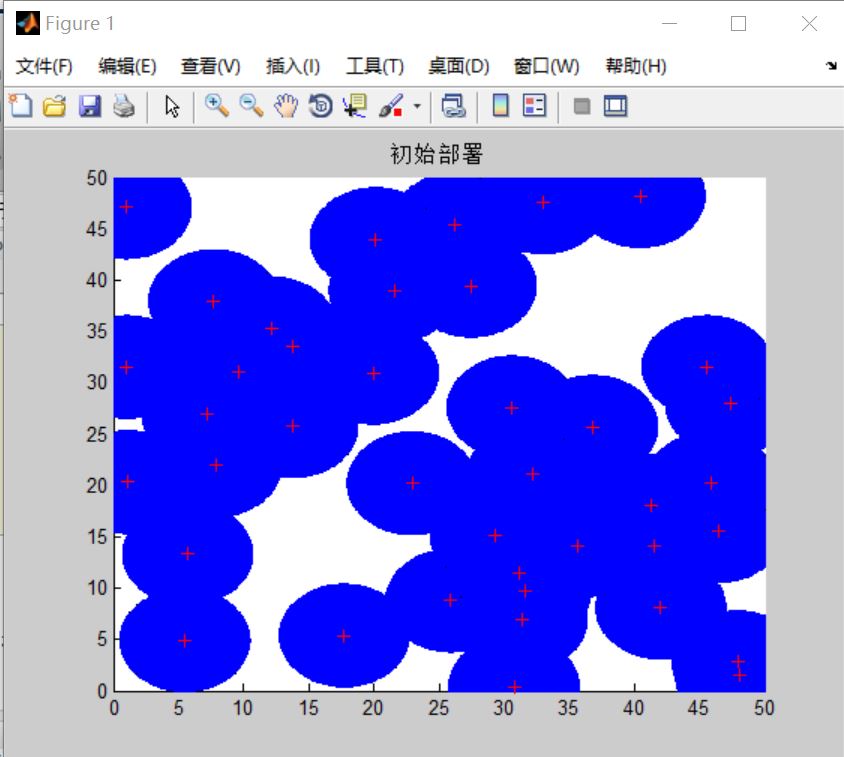Image resolution: width=844 pixels, height=757 pixels.
Task: Open the 编辑(E) menu
Action: (128, 66)
